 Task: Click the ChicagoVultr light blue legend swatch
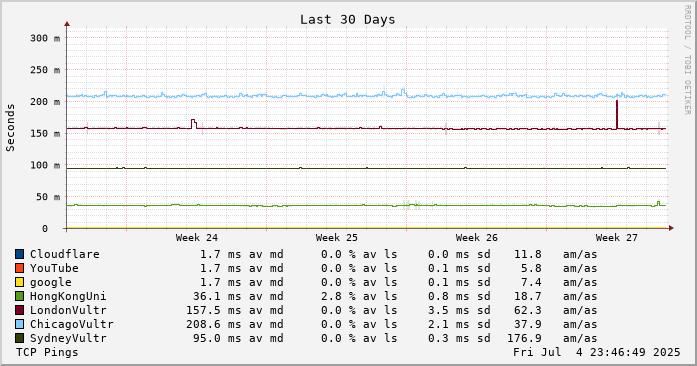click(x=20, y=324)
